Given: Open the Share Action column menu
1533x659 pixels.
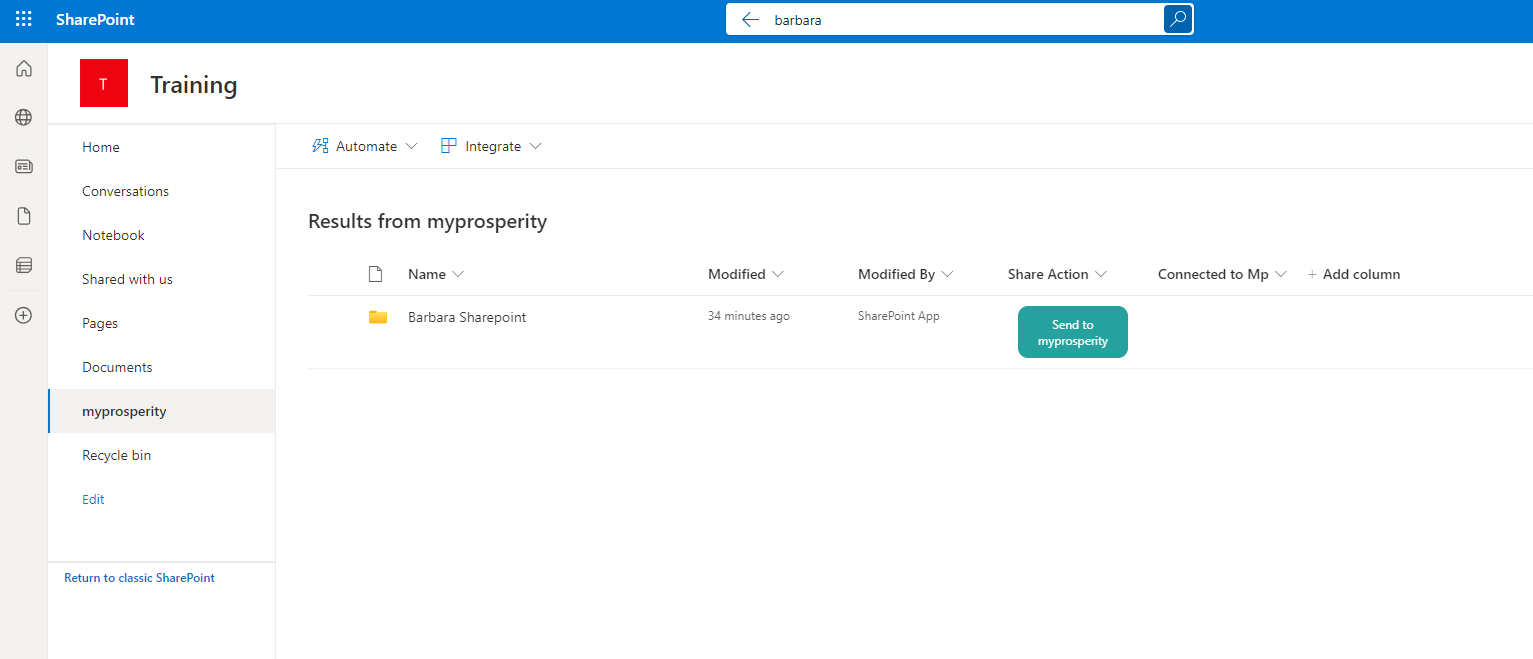Looking at the screenshot, I should pyautogui.click(x=1057, y=274).
